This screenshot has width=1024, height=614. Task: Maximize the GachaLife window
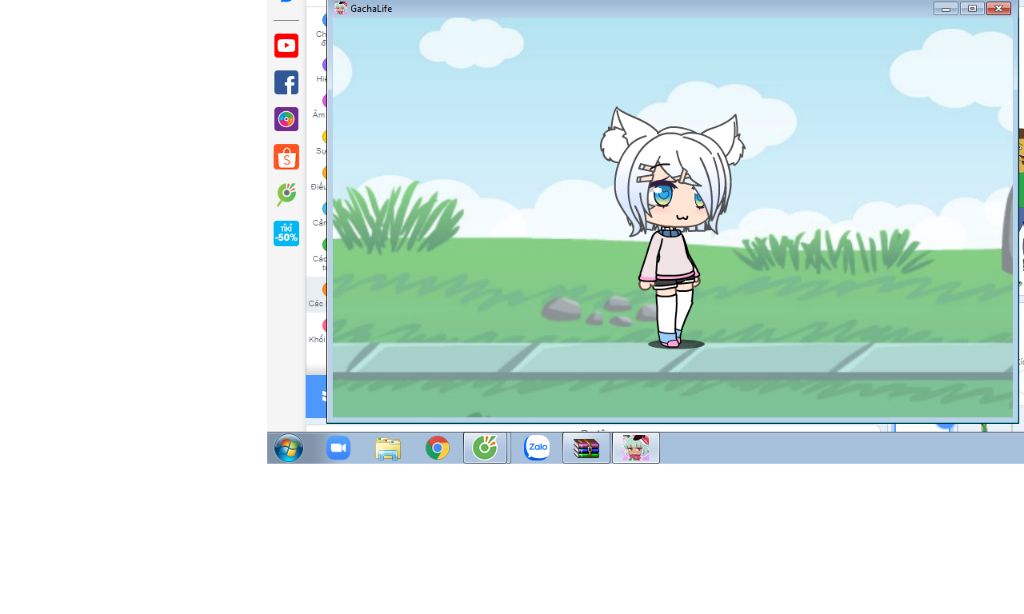972,8
